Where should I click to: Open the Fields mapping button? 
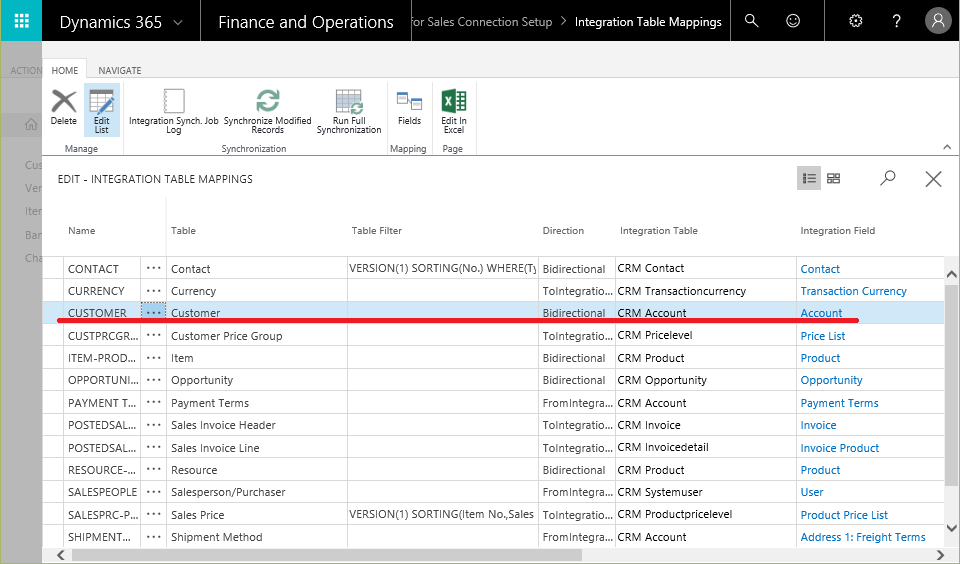click(409, 108)
